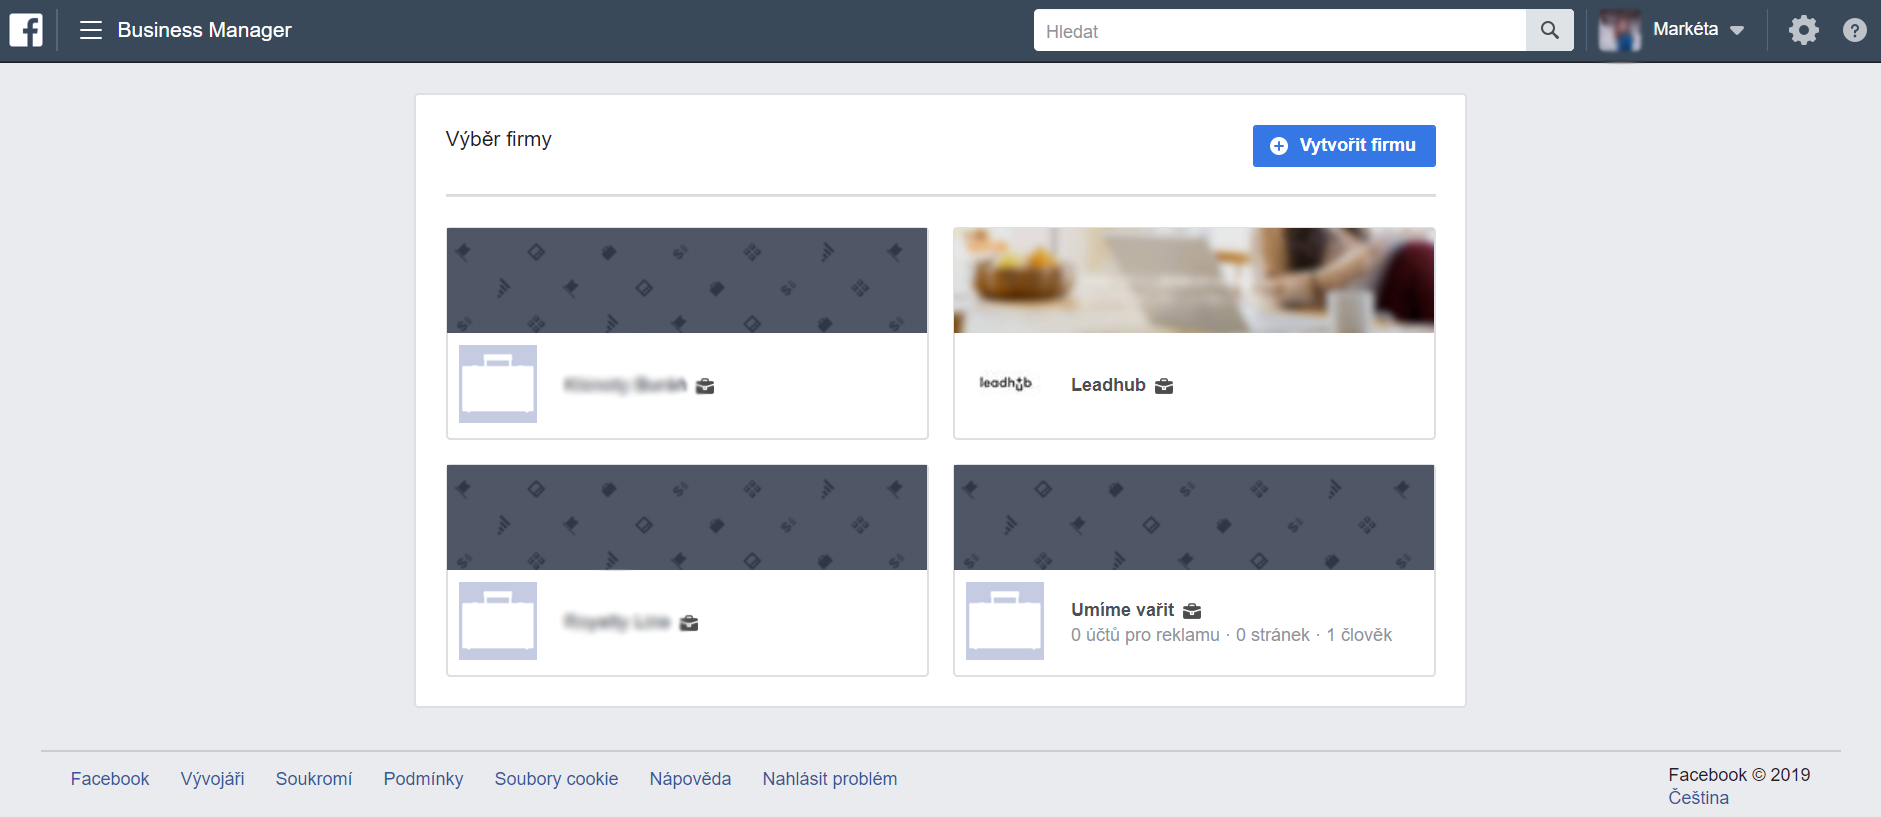Click the briefcase icon beside Umíme vařit
1881x817 pixels.
1192,611
